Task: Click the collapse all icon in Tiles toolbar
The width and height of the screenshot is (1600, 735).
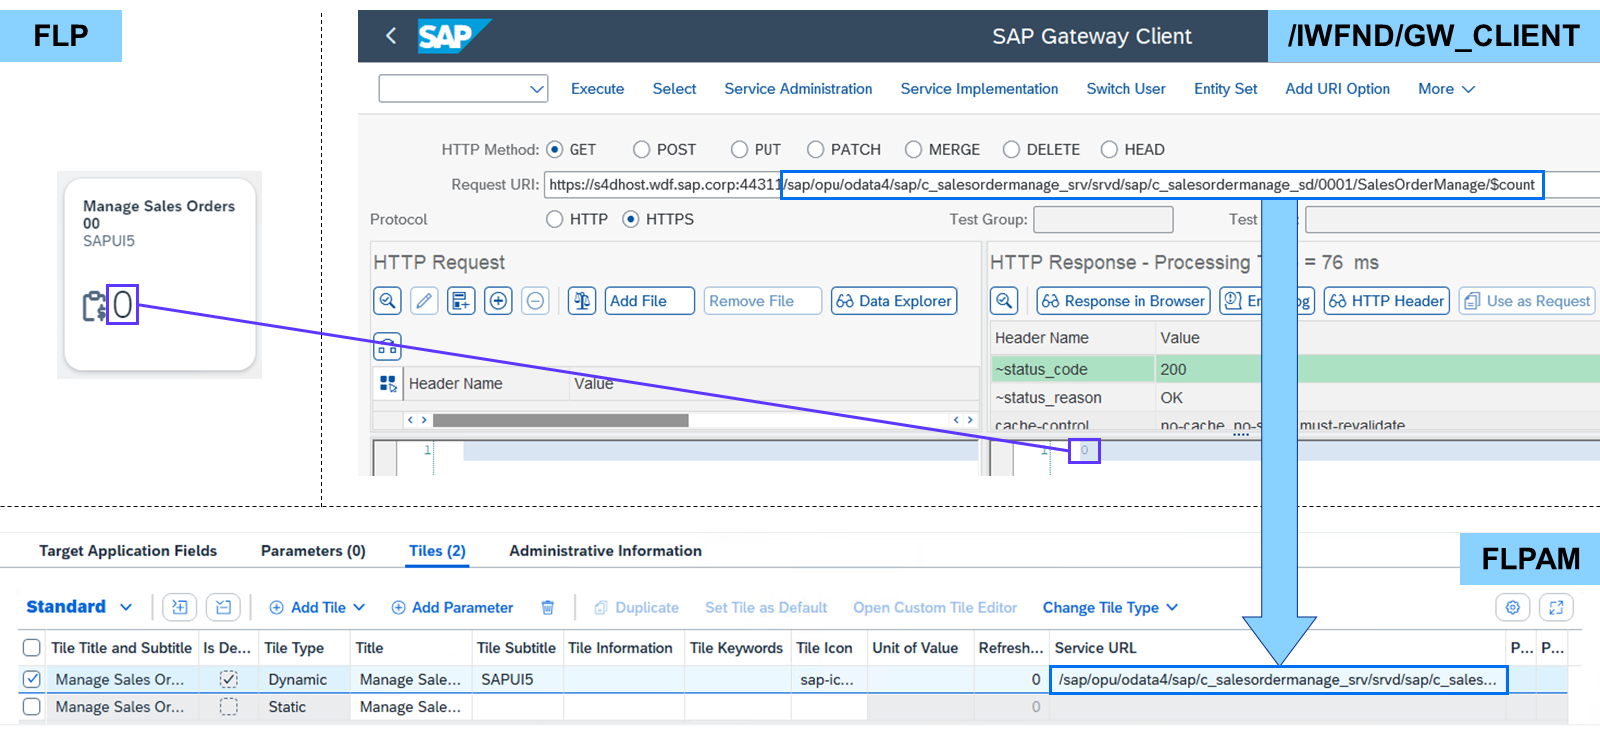Action: point(223,607)
